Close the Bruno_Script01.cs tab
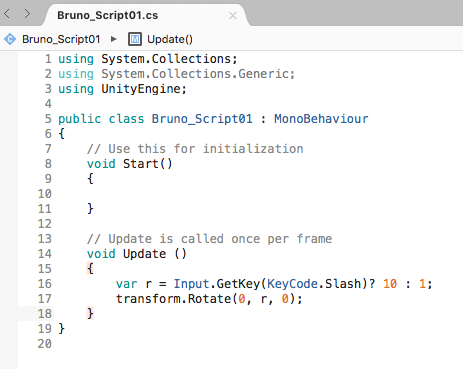Screen dimensions: 463x369 coord(233,15)
